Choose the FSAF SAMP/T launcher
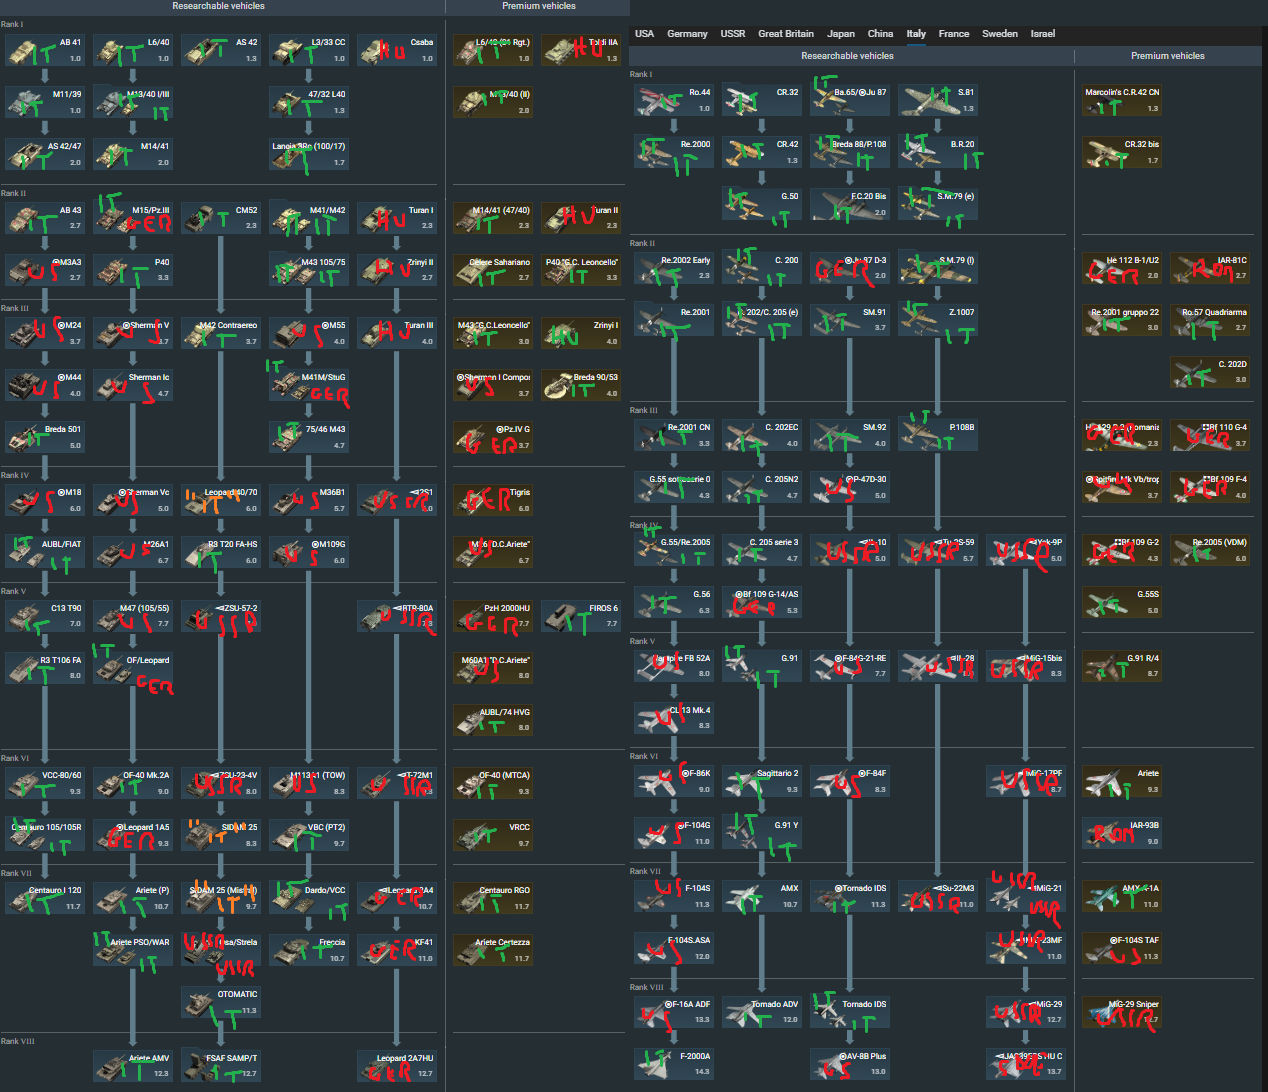Screen dimensions: 1268x1092 pos(221,1066)
